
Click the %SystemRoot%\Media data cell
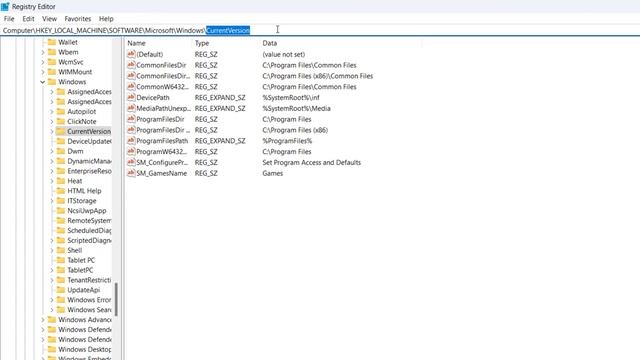pyautogui.click(x=296, y=108)
